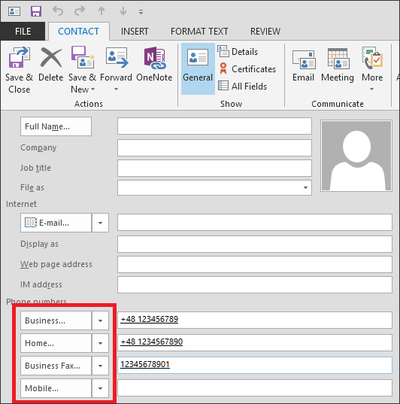Image resolution: width=400 pixels, height=404 pixels.
Task: Open the FILE tab
Action: pyautogui.click(x=23, y=31)
